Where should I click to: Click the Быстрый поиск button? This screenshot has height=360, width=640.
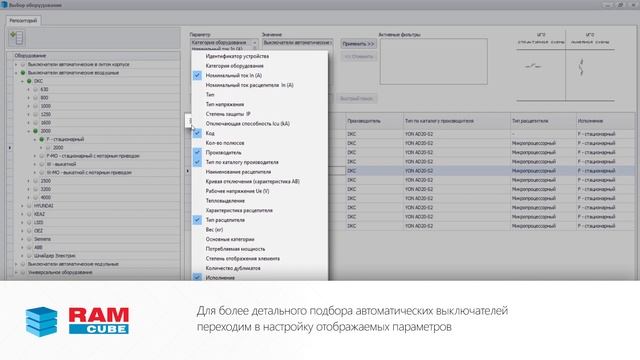pos(356,98)
